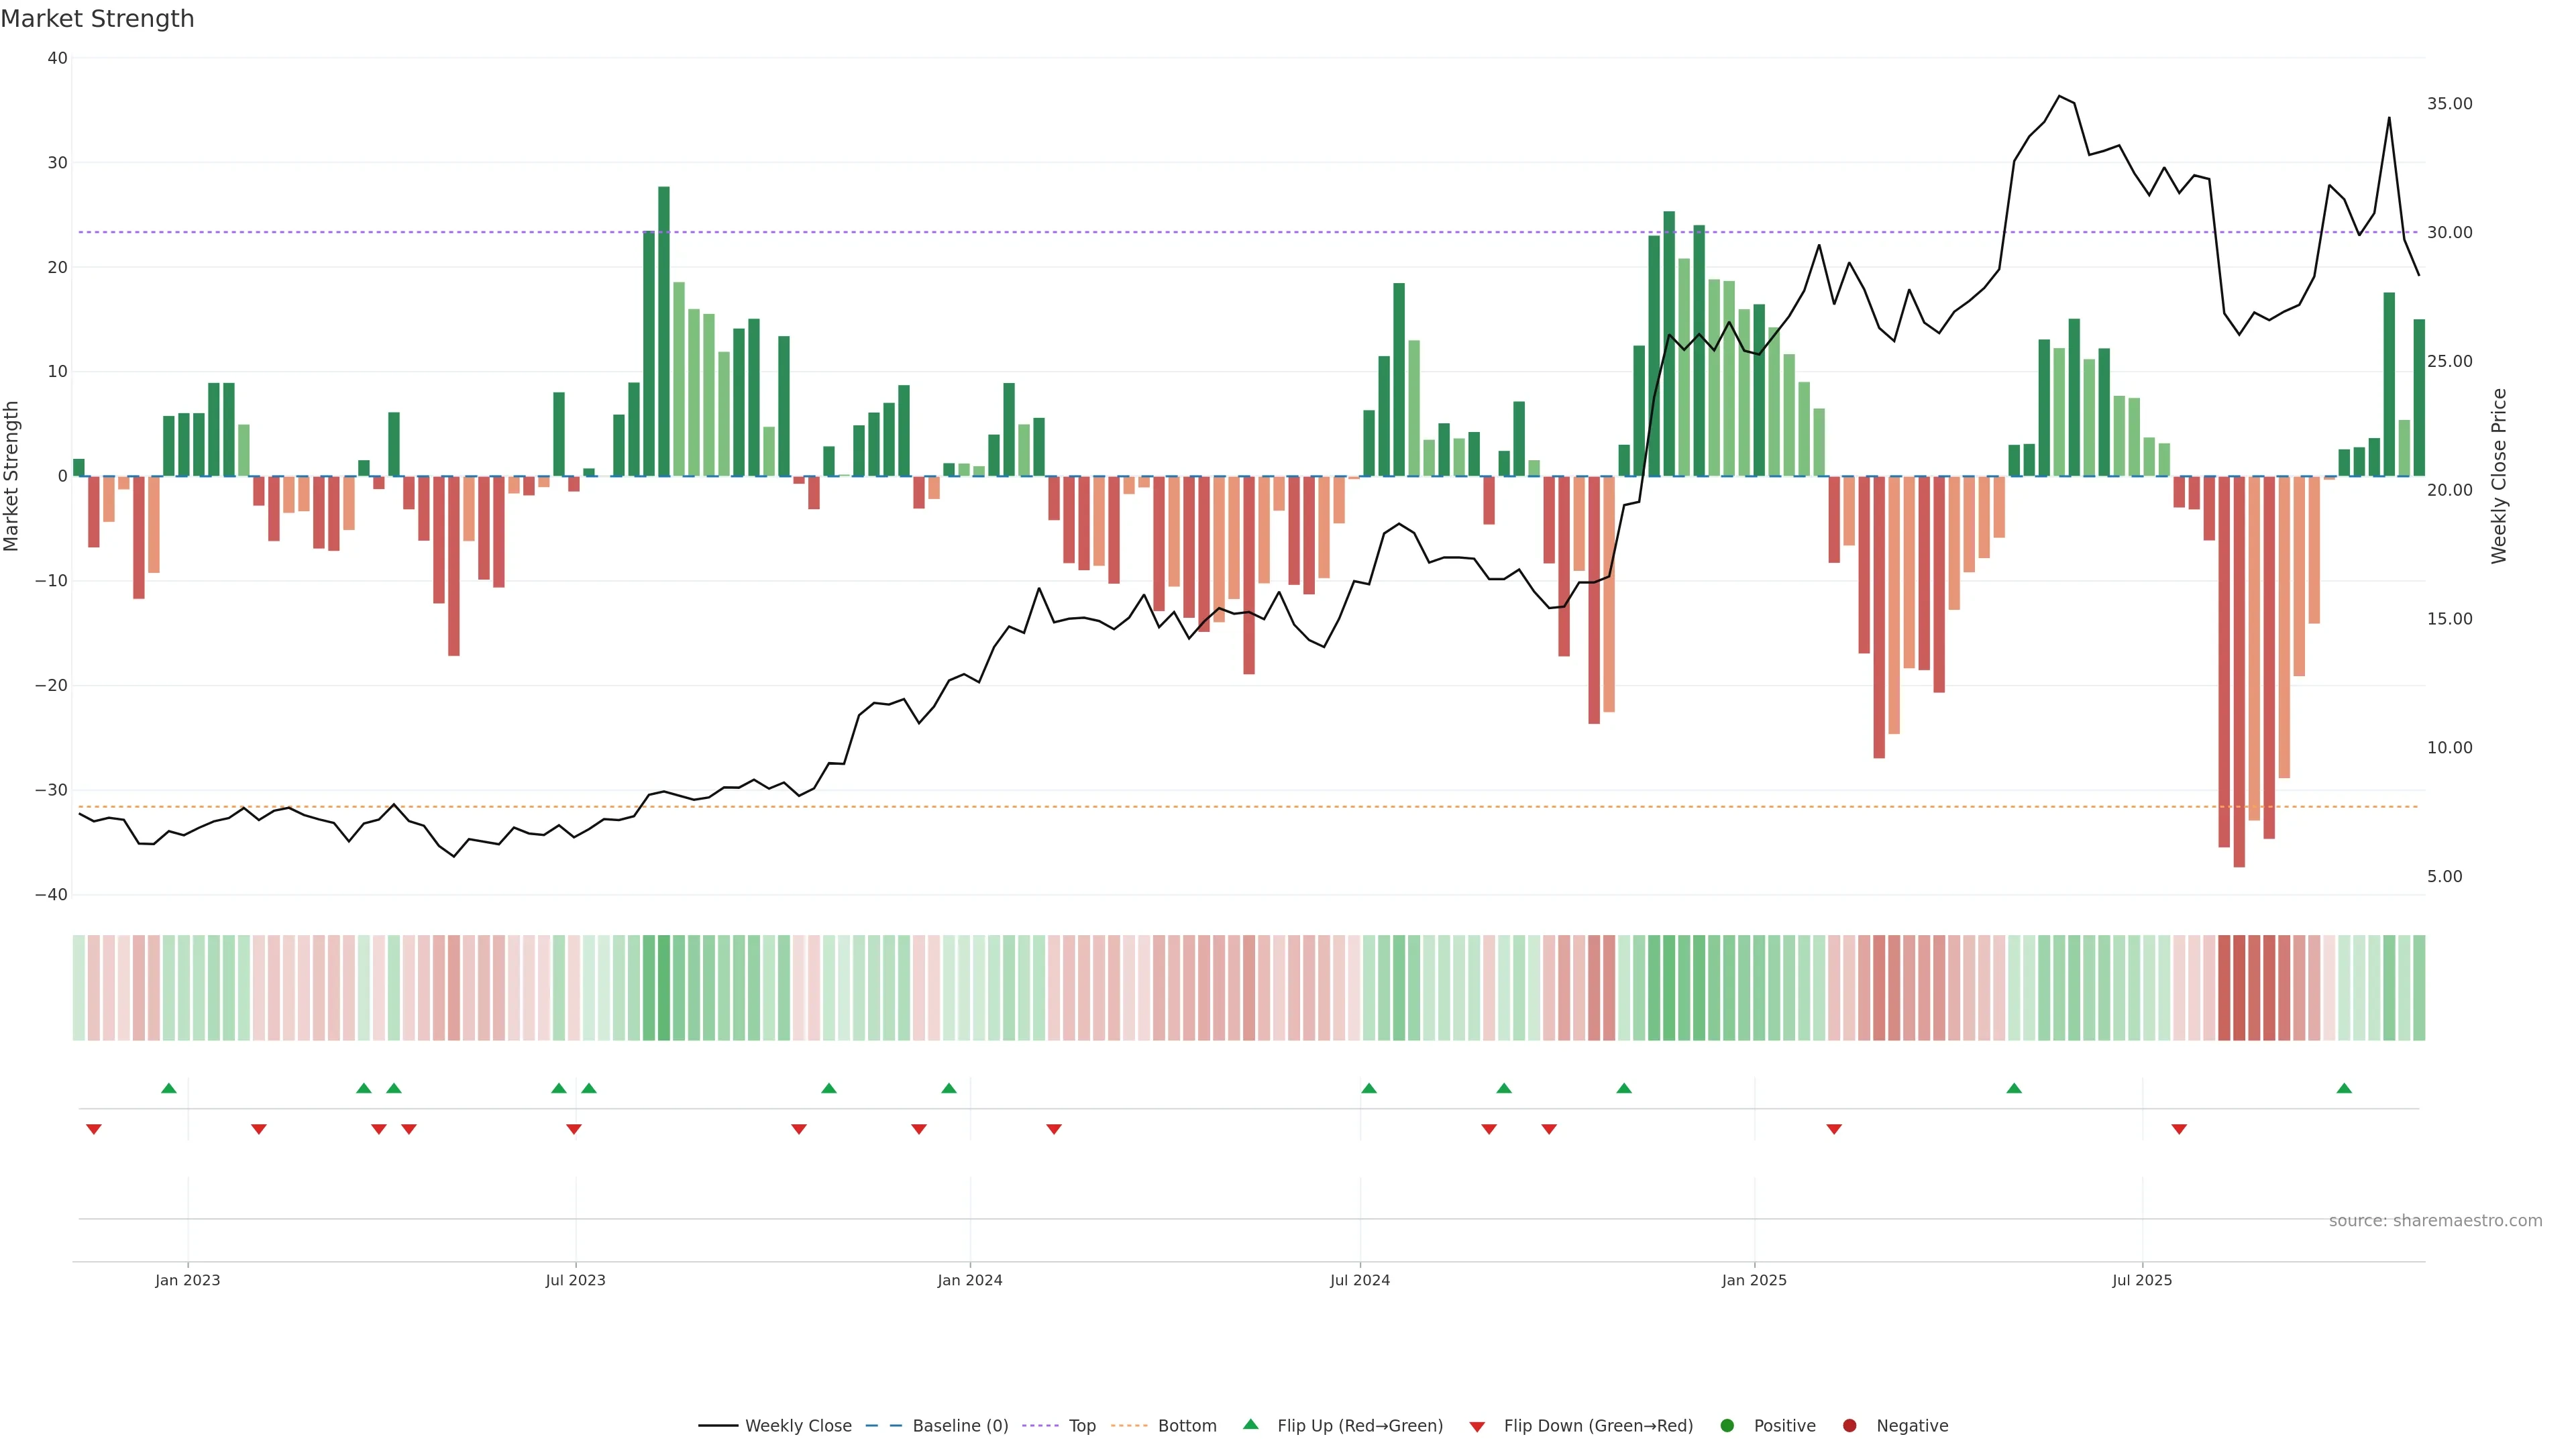Image resolution: width=2576 pixels, height=1449 pixels.
Task: Click the Jul 2025 axis label
Action: pyautogui.click(x=2141, y=1280)
